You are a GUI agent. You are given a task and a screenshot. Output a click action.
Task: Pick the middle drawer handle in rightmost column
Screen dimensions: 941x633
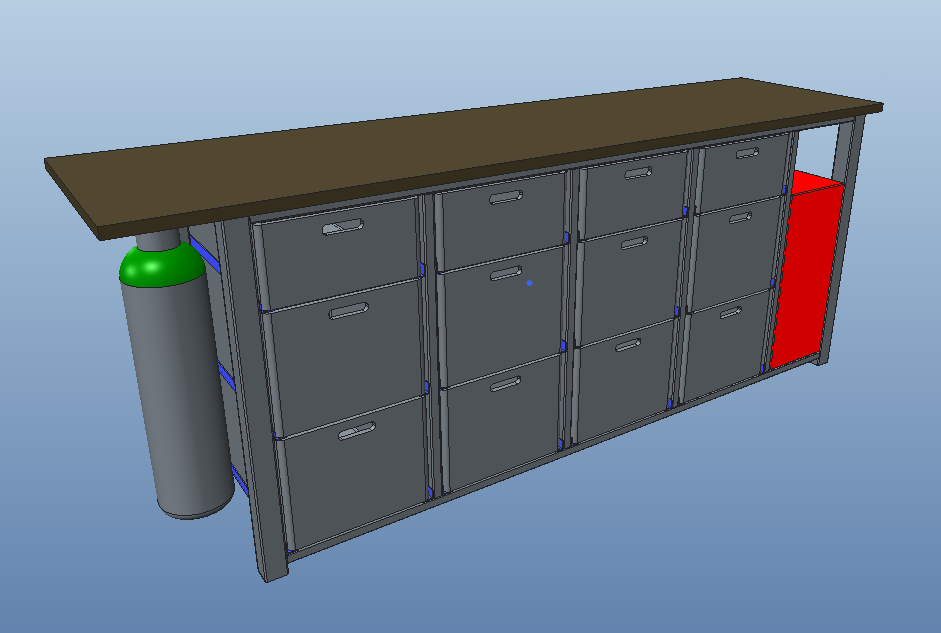(740, 217)
